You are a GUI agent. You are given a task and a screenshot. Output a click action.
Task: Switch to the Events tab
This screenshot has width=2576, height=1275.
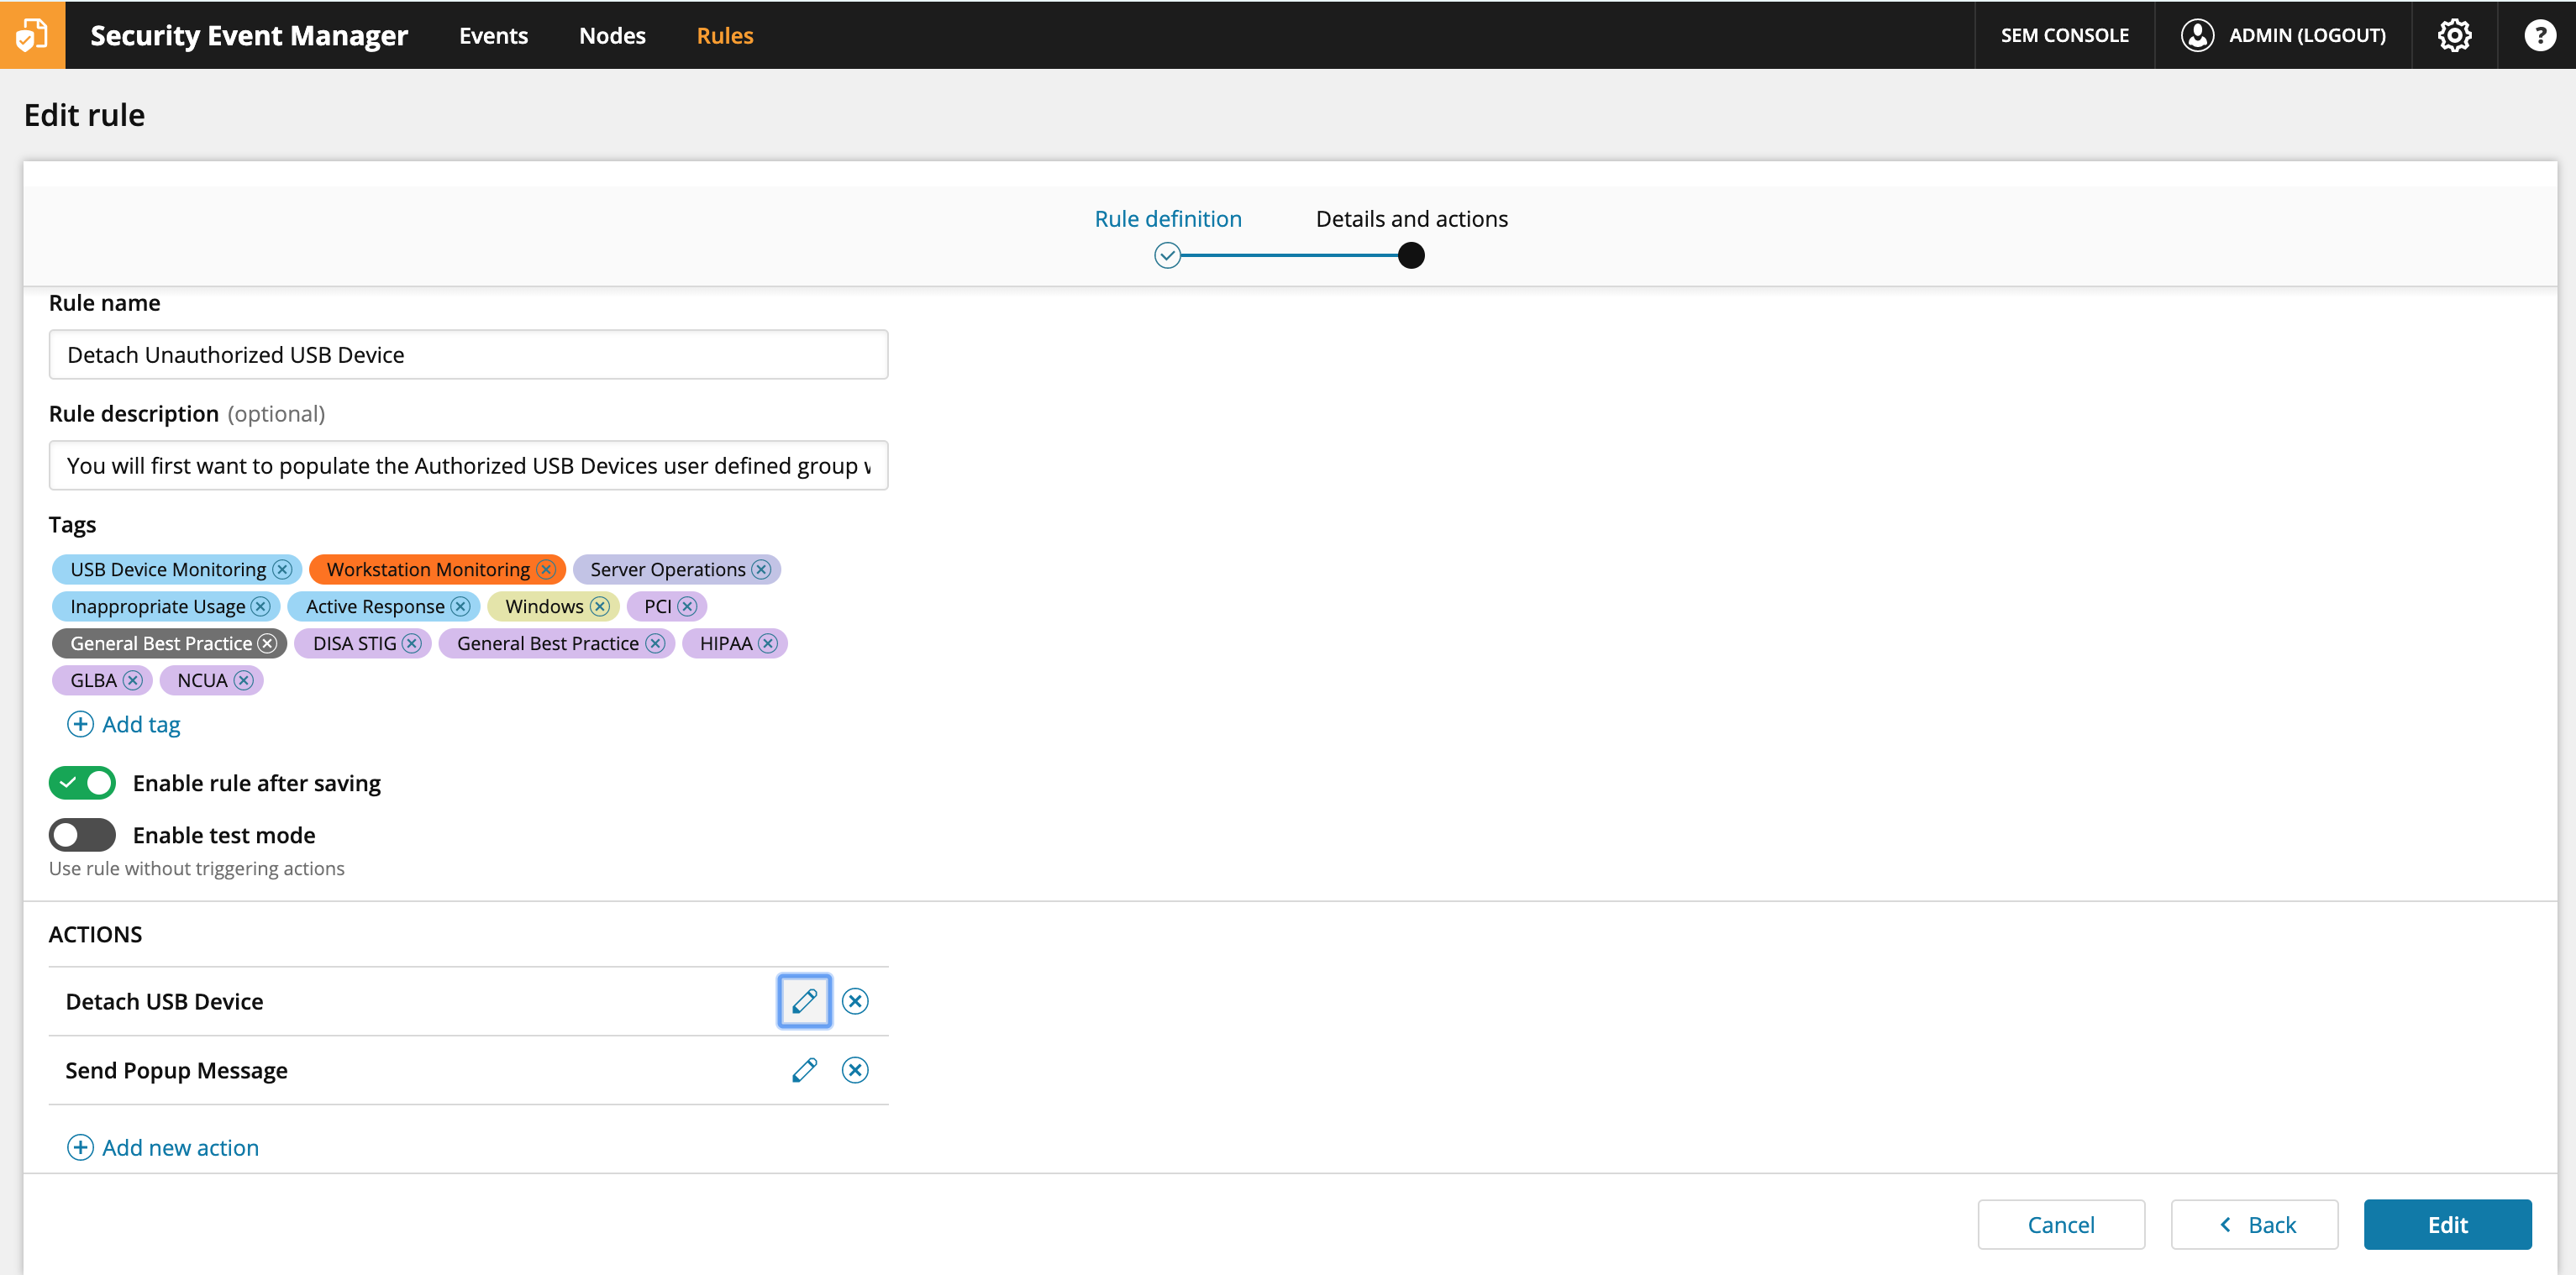[x=493, y=35]
